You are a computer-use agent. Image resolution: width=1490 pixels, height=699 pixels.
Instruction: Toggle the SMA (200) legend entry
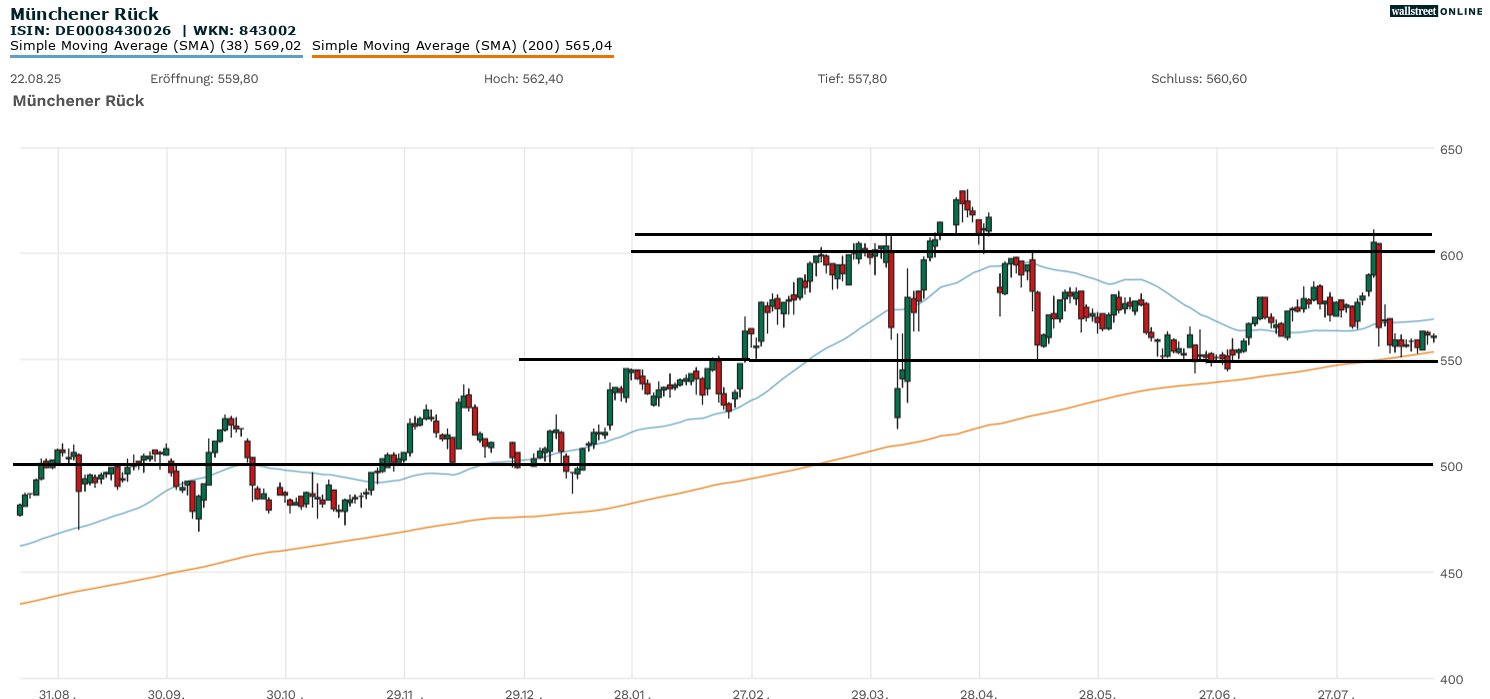(462, 46)
